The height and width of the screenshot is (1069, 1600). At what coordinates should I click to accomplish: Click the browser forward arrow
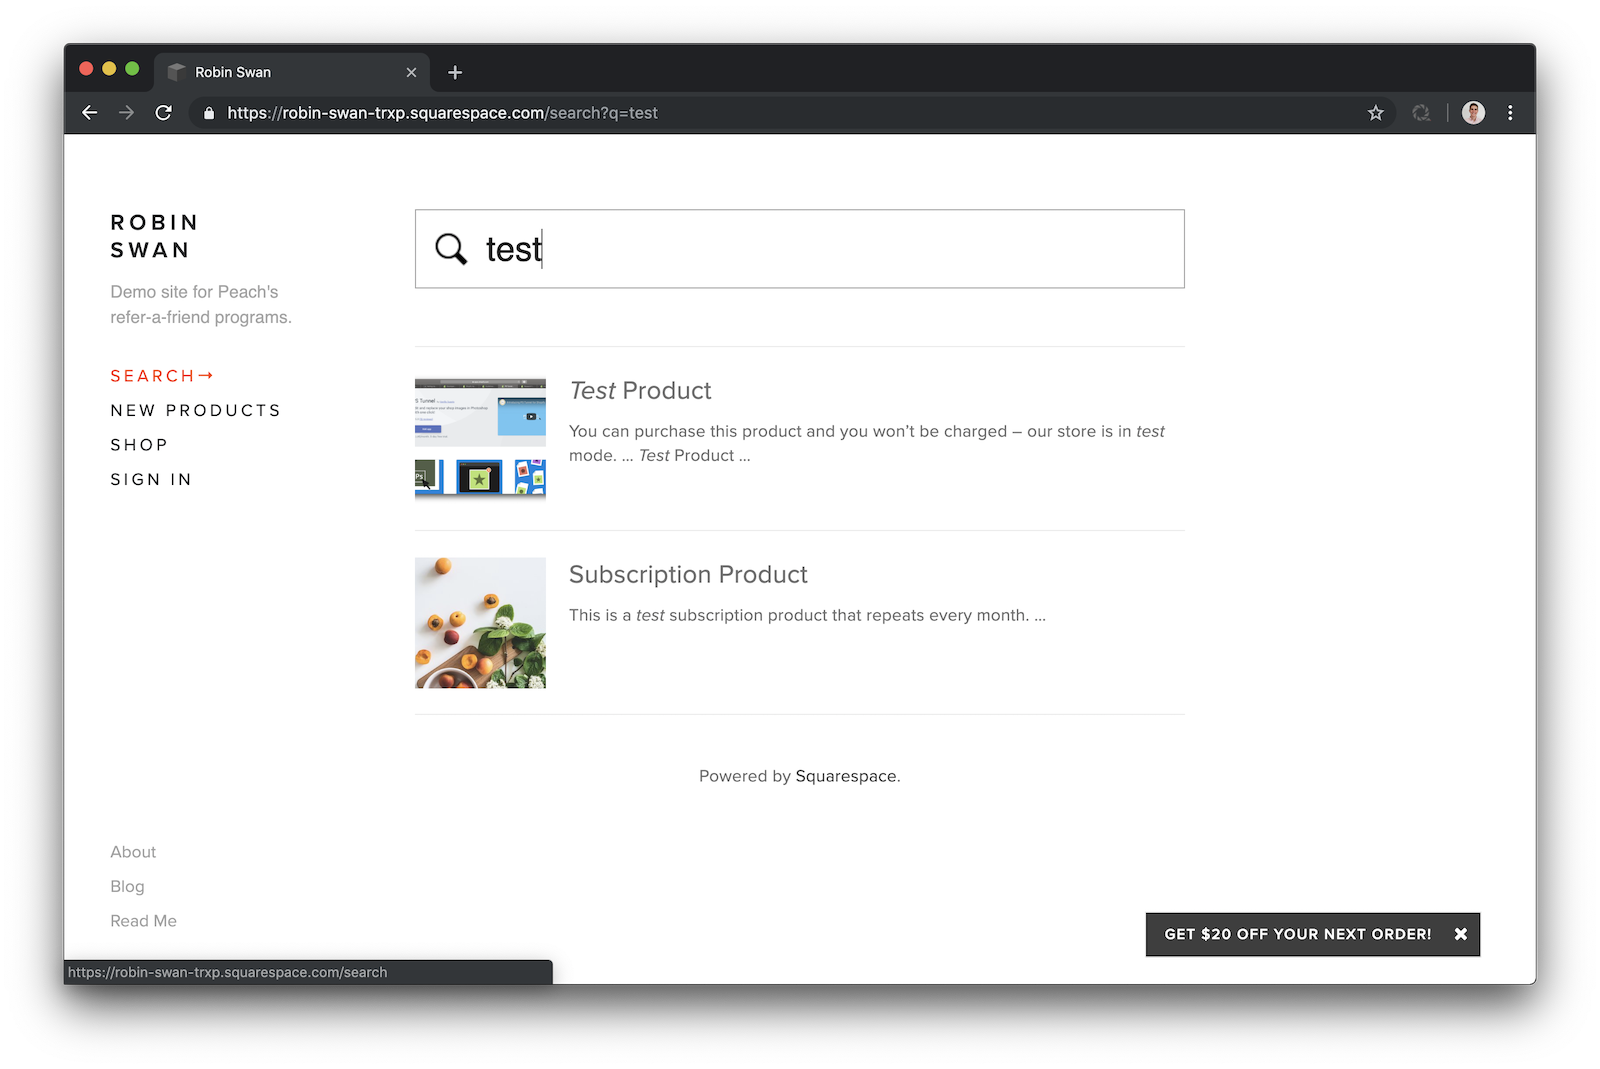tap(126, 113)
